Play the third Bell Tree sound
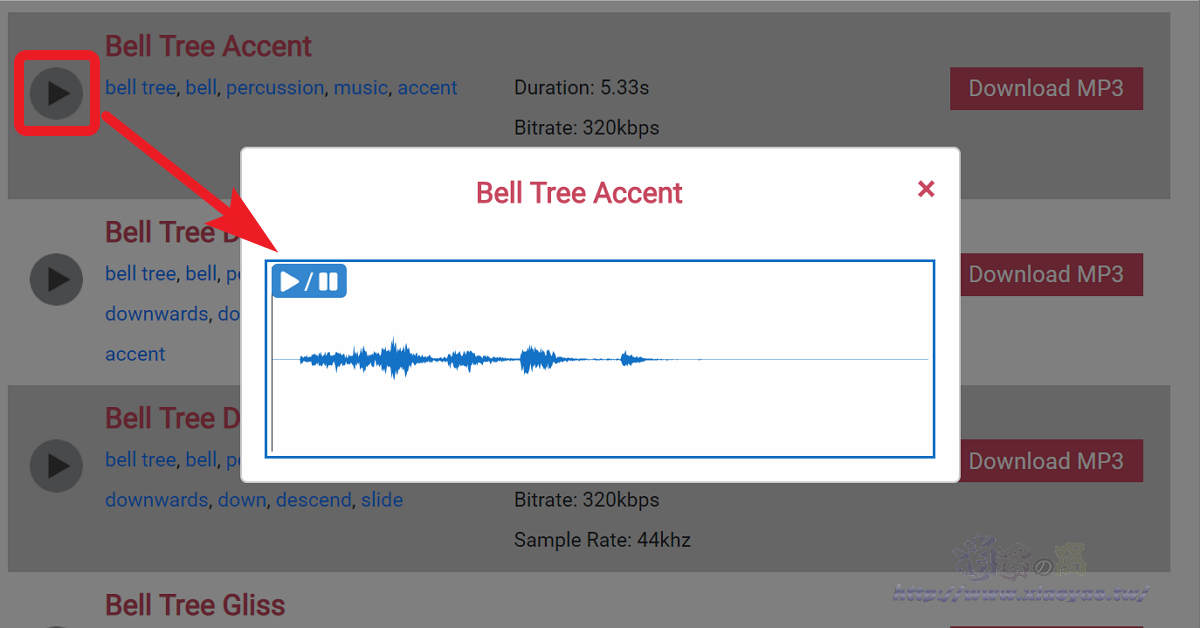1200x628 pixels. coord(56,465)
